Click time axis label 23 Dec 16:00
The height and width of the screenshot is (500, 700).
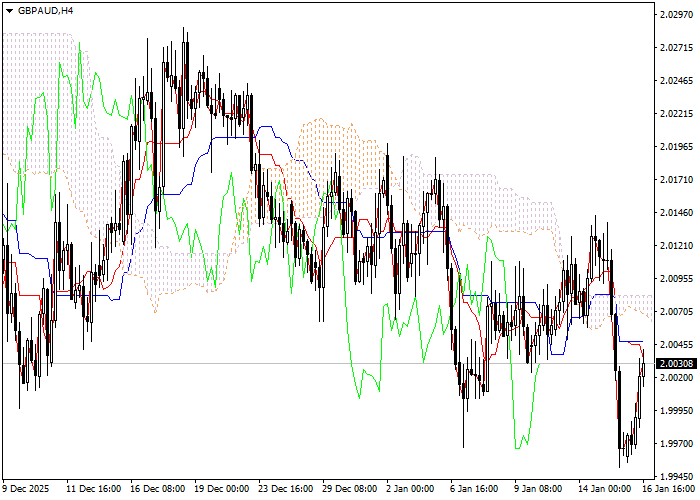click(286, 489)
